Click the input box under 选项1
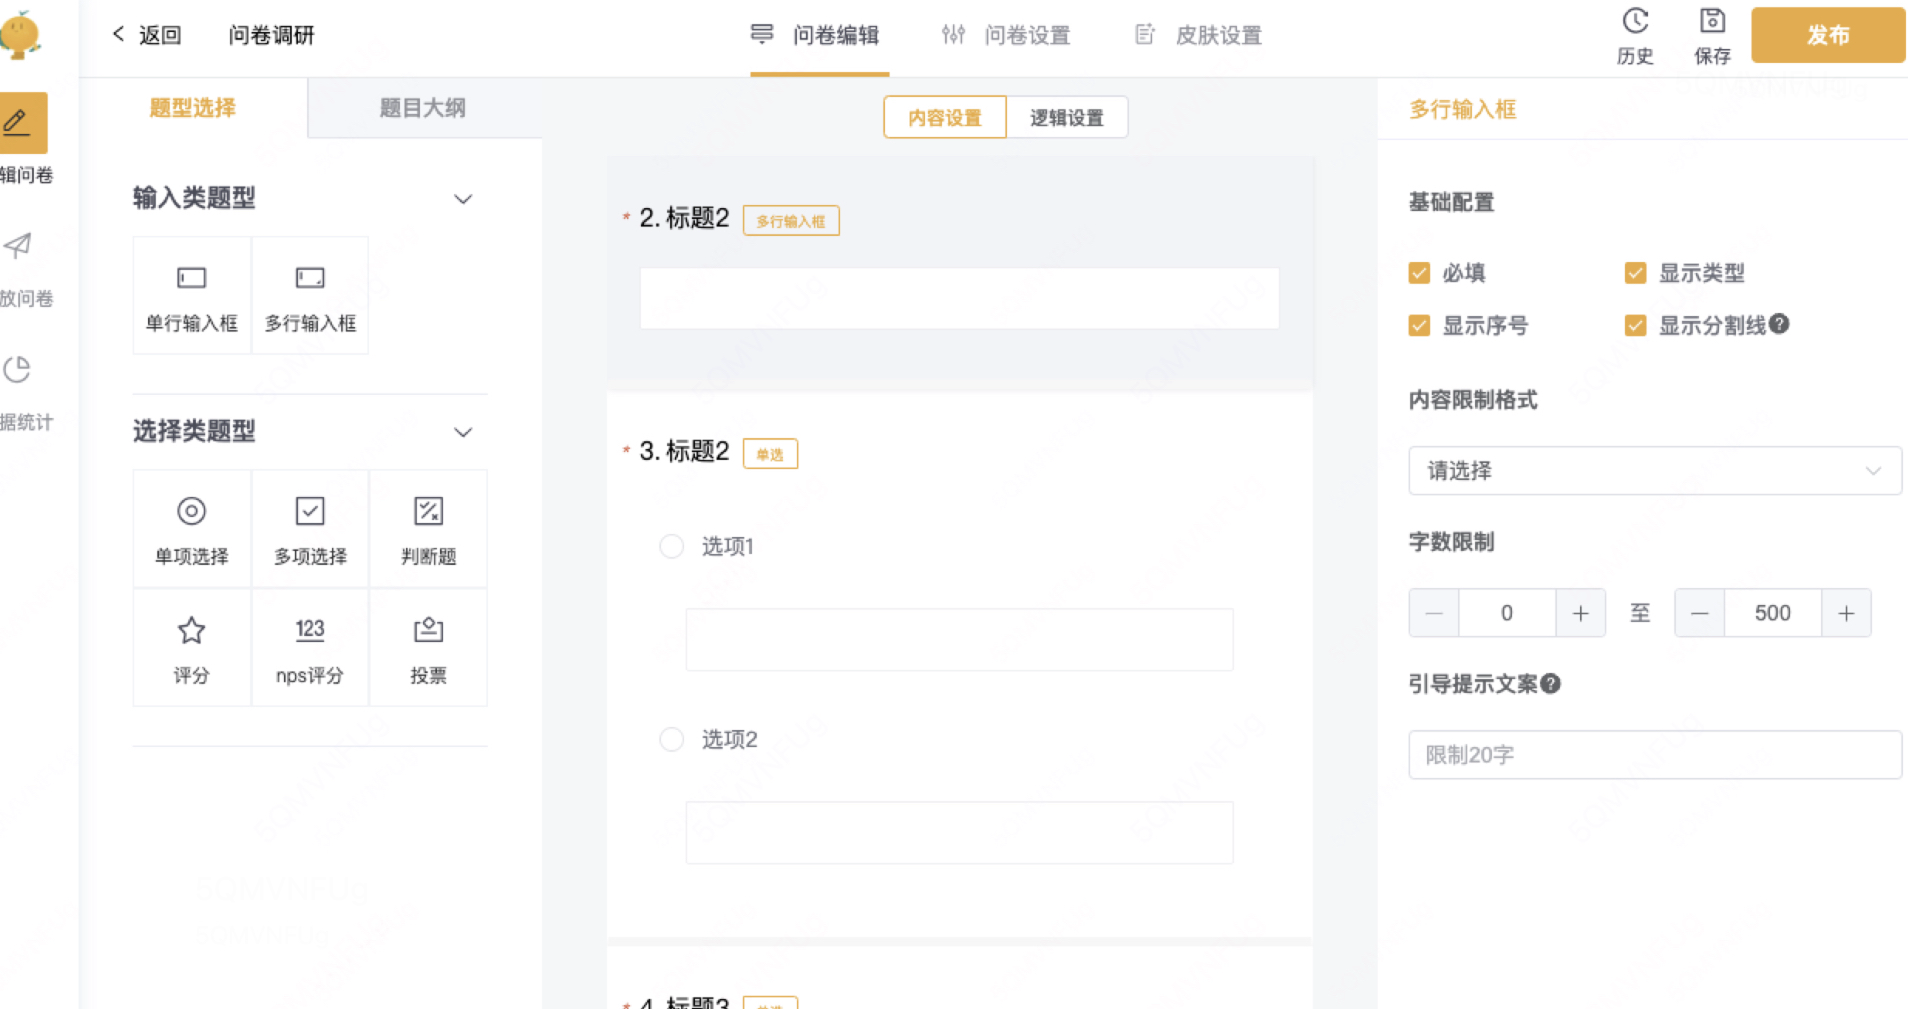 tap(960, 640)
